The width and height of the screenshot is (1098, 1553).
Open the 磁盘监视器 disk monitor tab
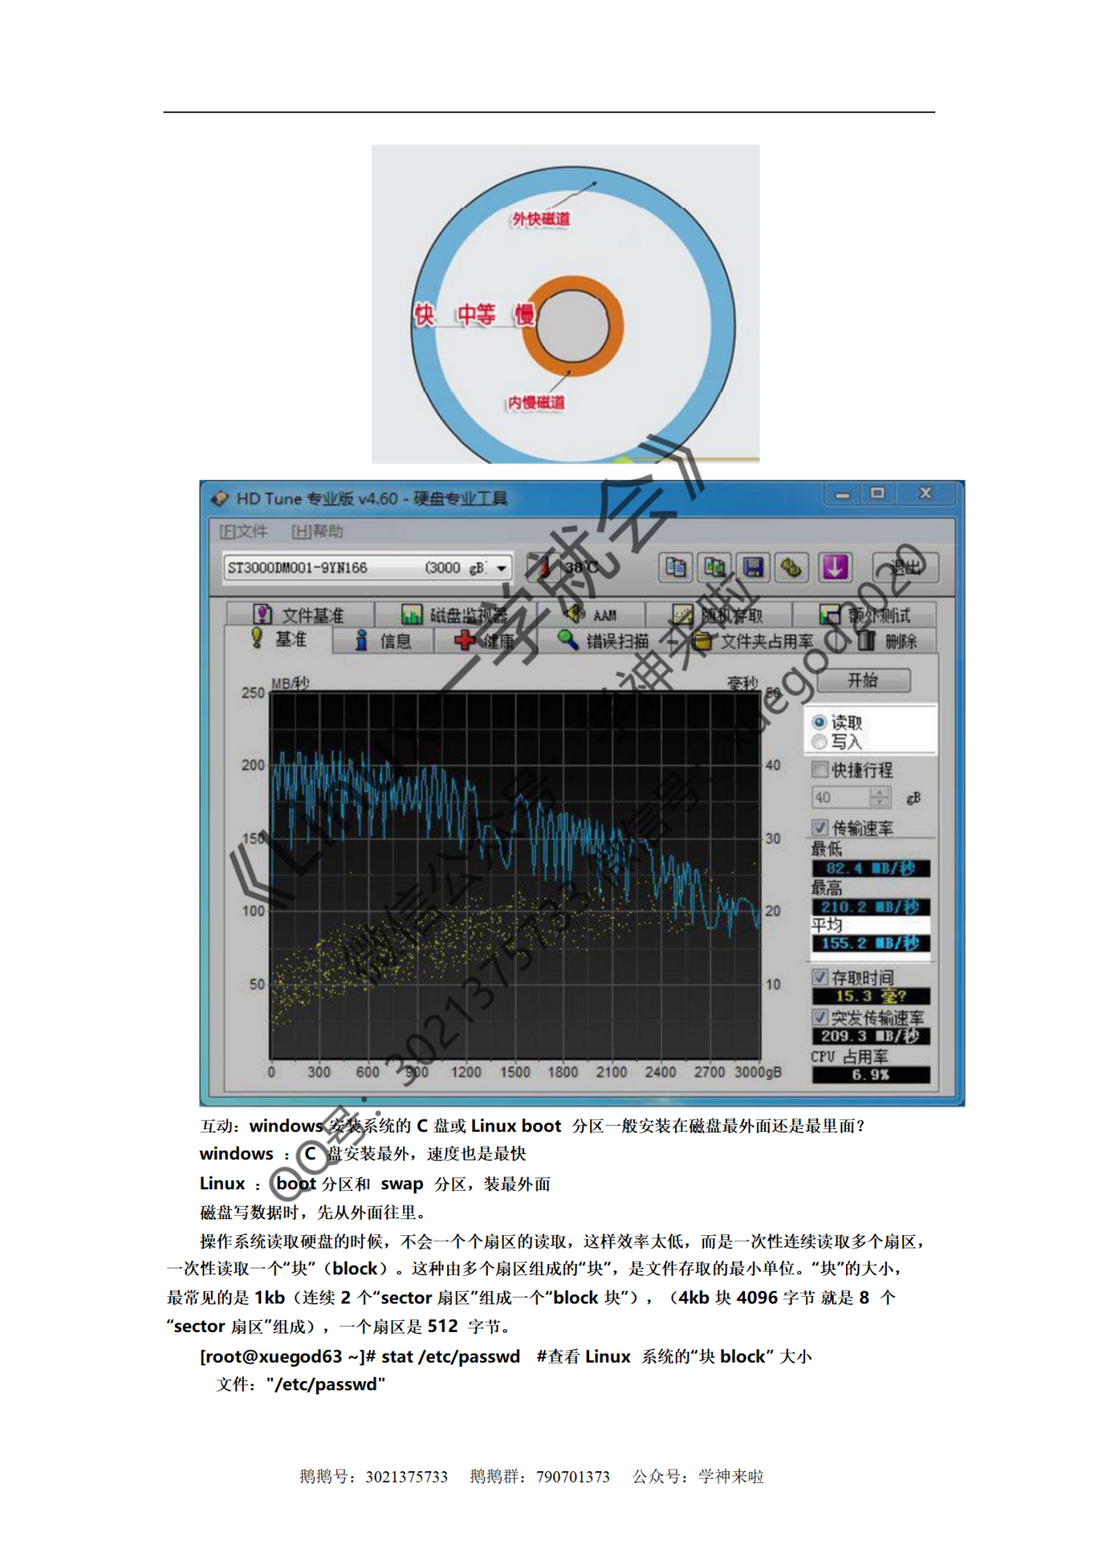[455, 614]
